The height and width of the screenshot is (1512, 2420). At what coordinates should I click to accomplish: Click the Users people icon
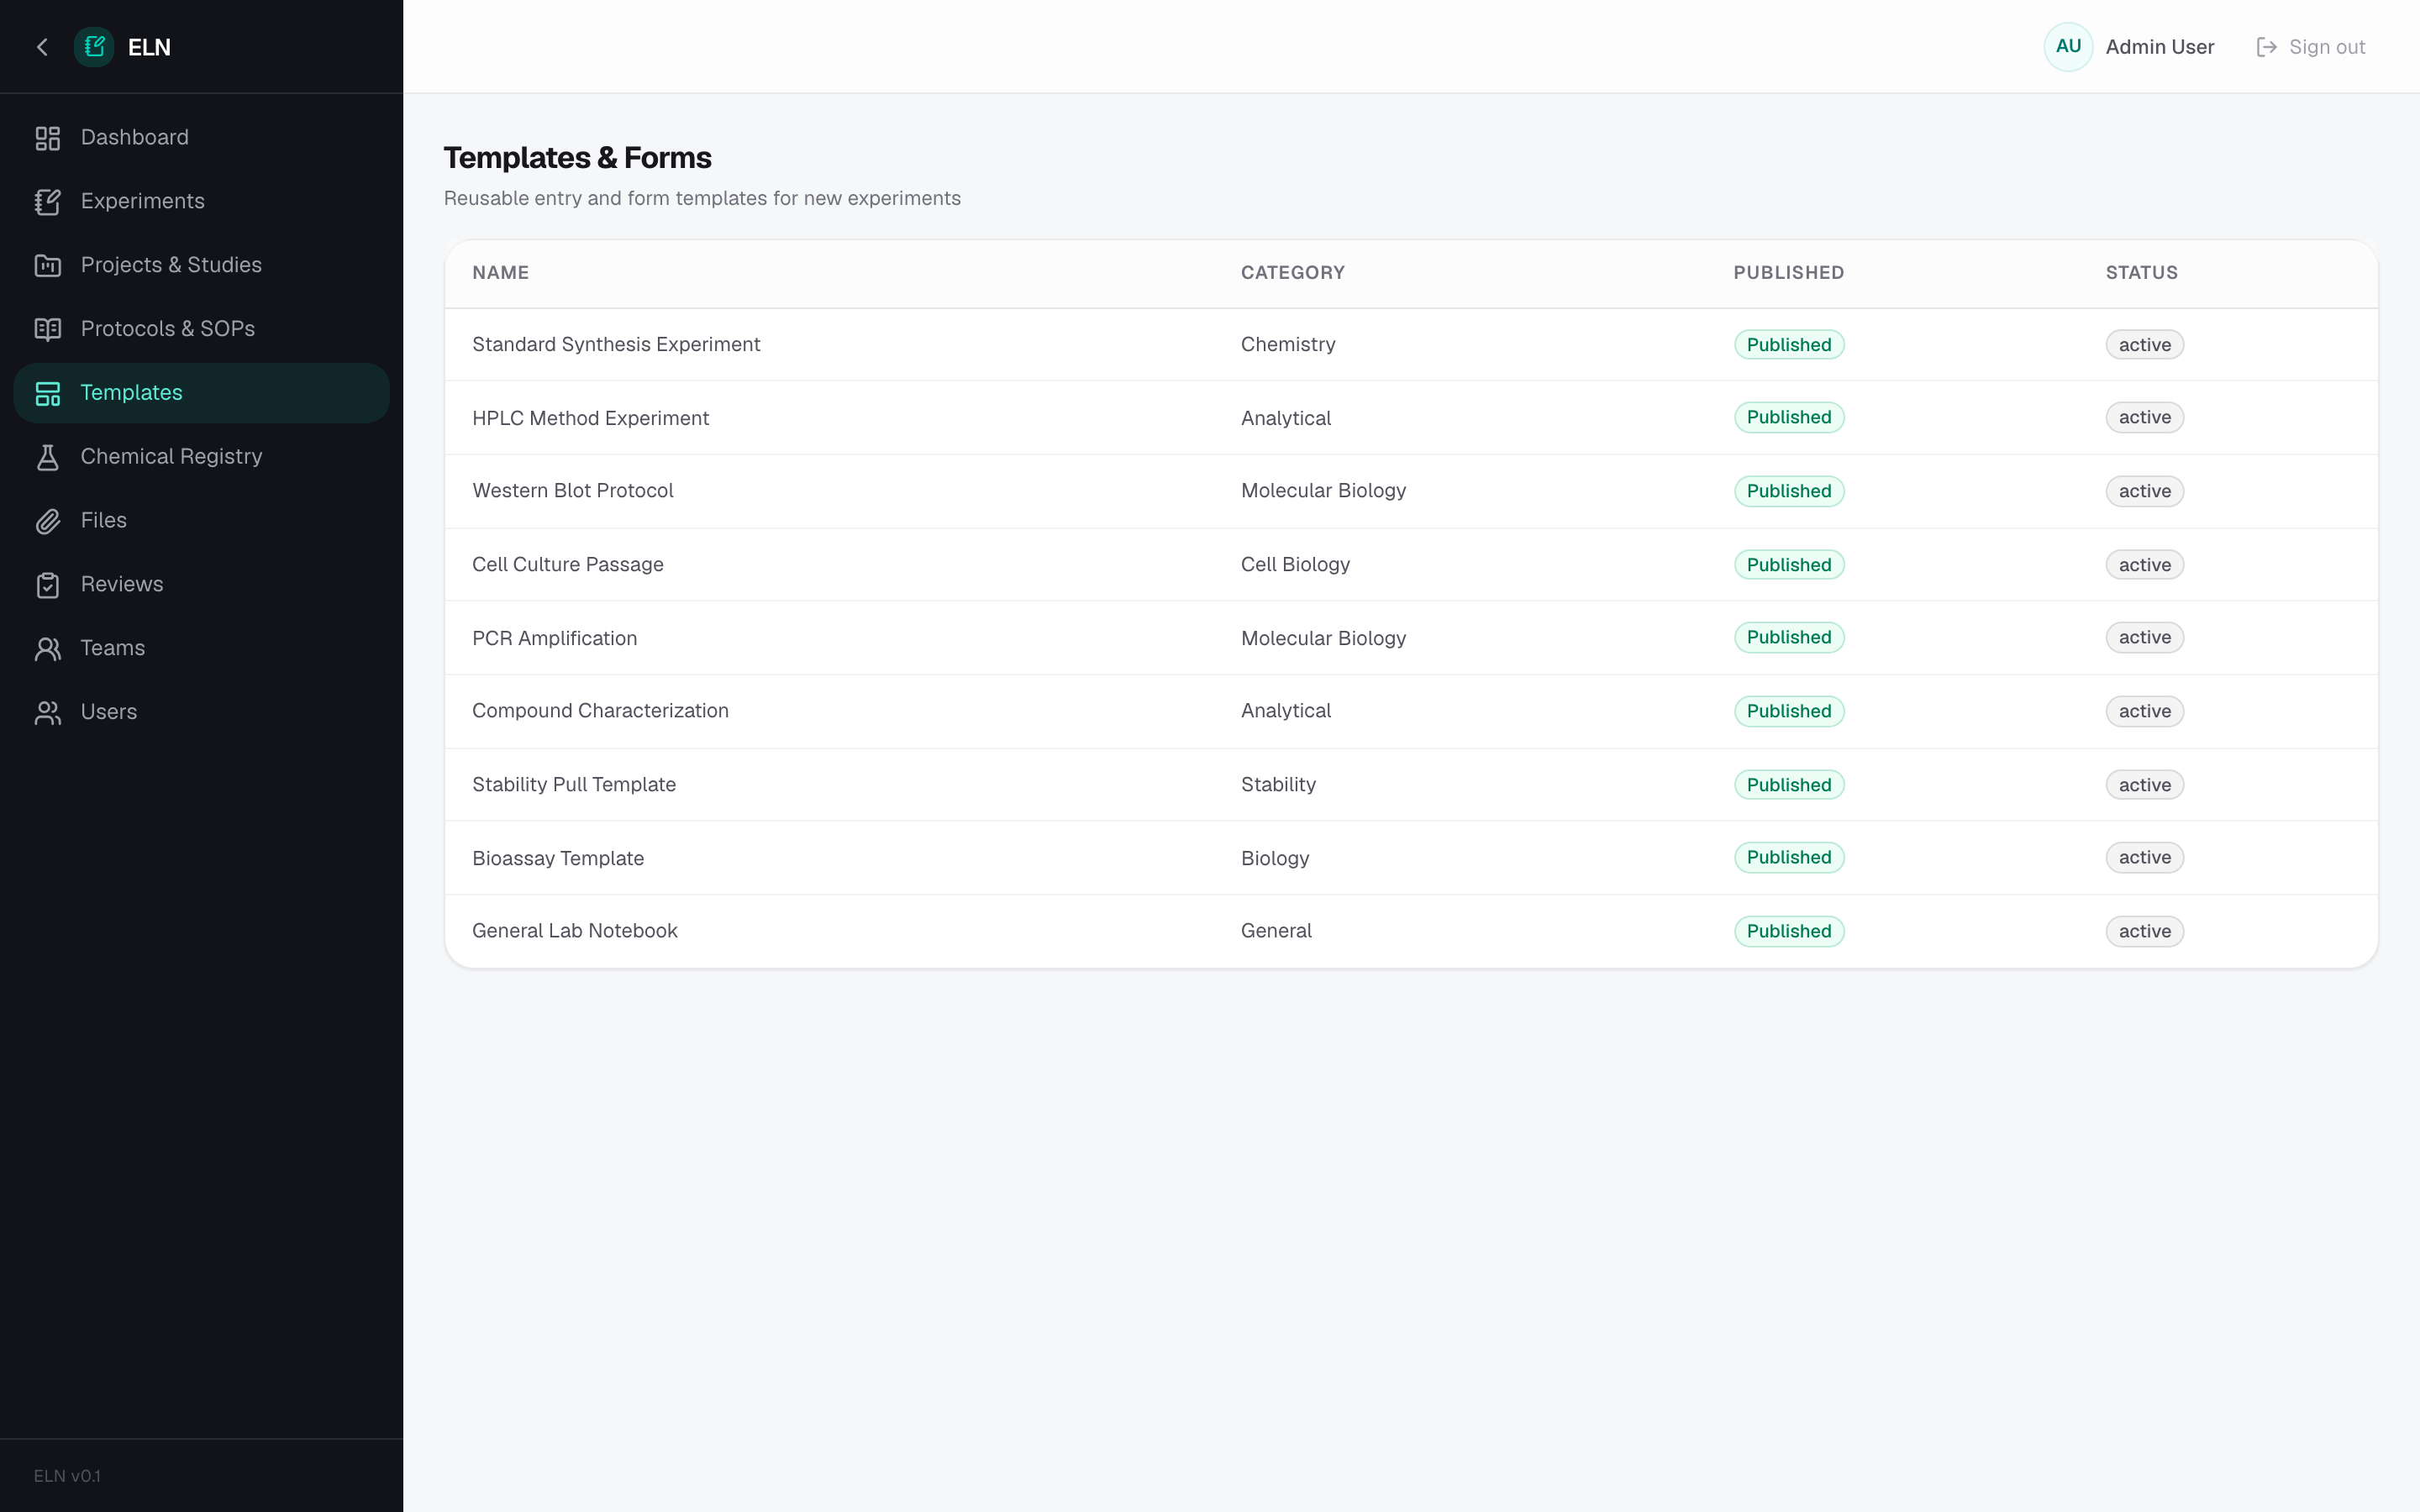click(x=48, y=713)
